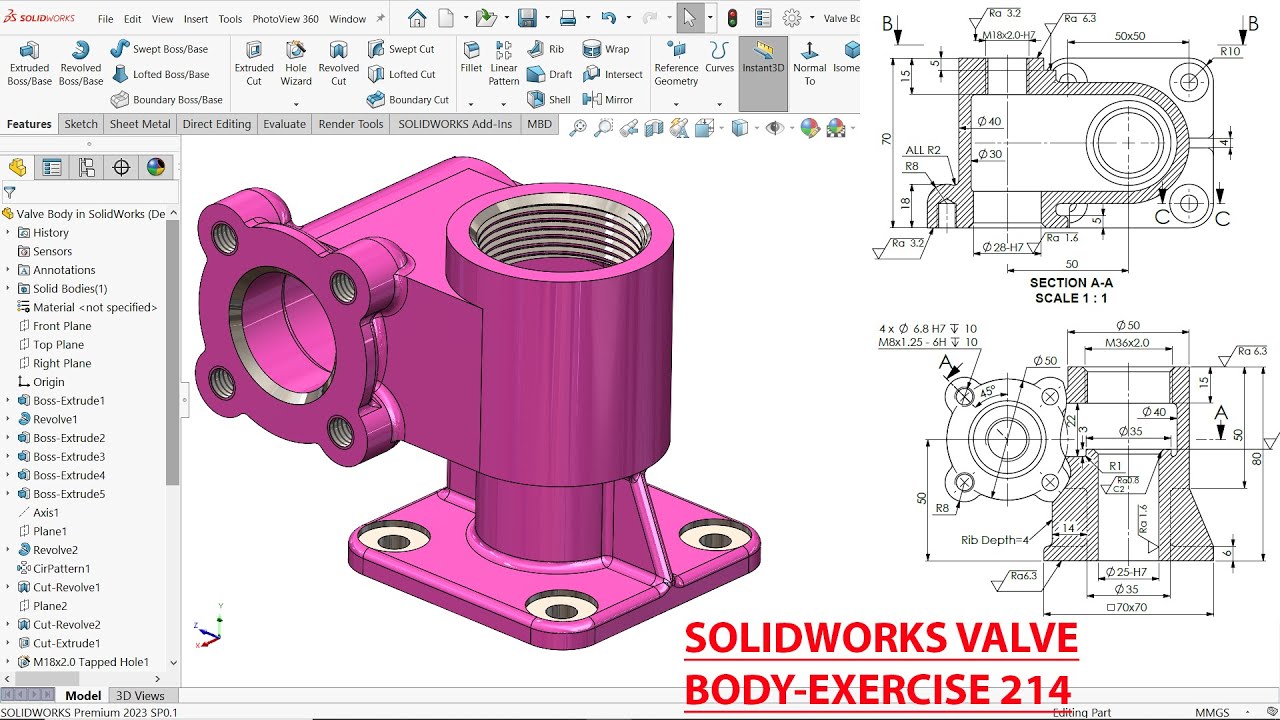The image size is (1280, 720).
Task: Activate the Fillet tool
Action: (x=471, y=58)
